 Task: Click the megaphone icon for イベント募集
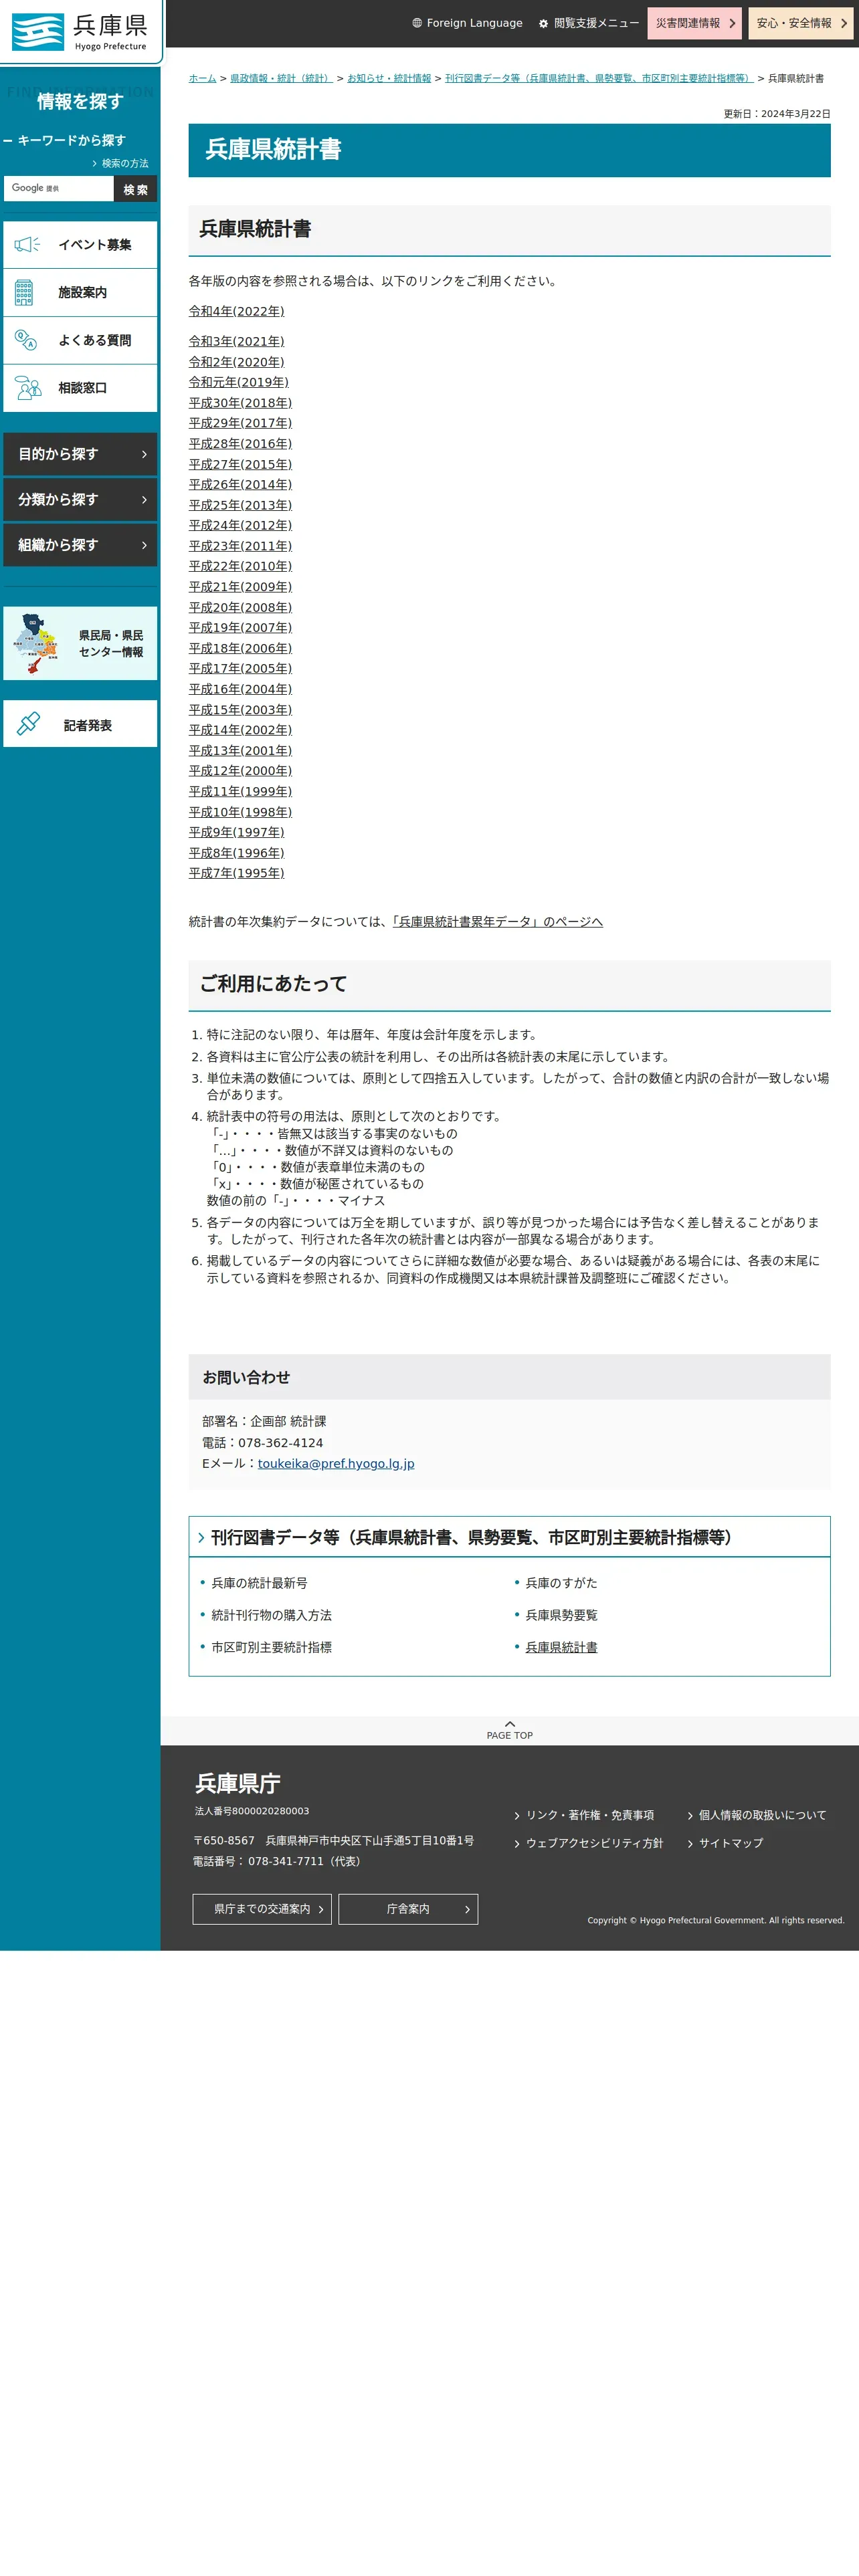point(27,244)
